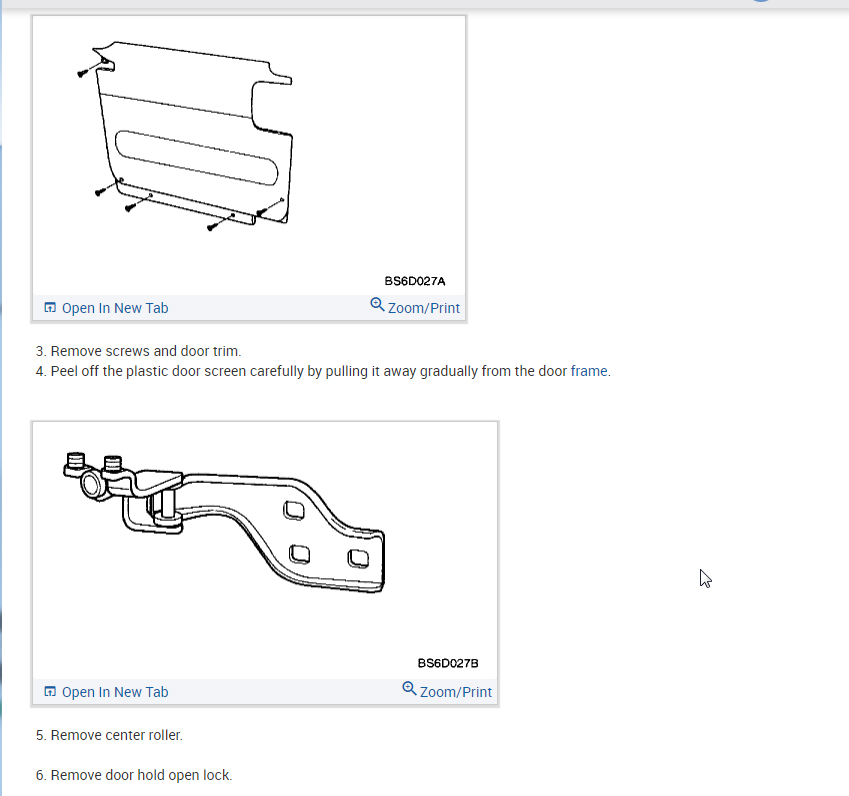849x796 pixels.
Task: Click the new-tab icon under door trim diagram
Action: click(50, 308)
